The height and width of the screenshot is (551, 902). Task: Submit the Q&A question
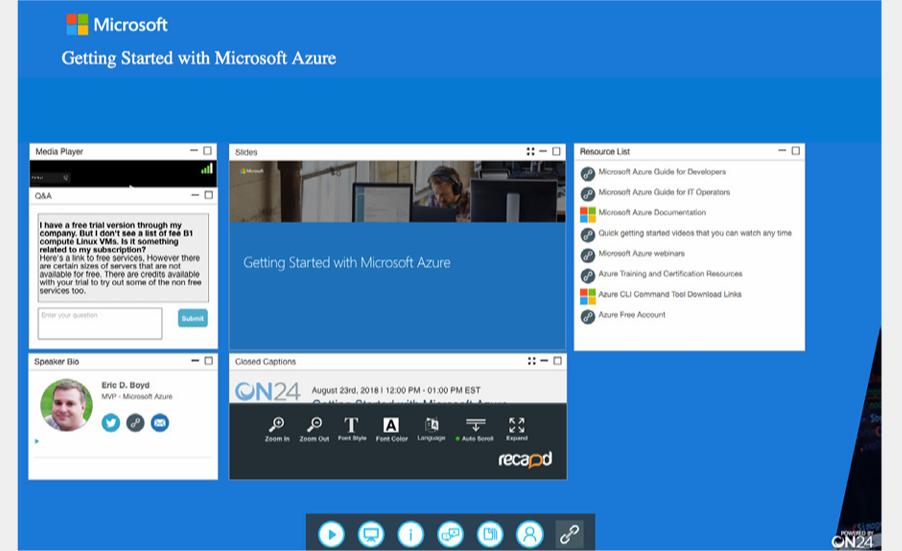193,318
